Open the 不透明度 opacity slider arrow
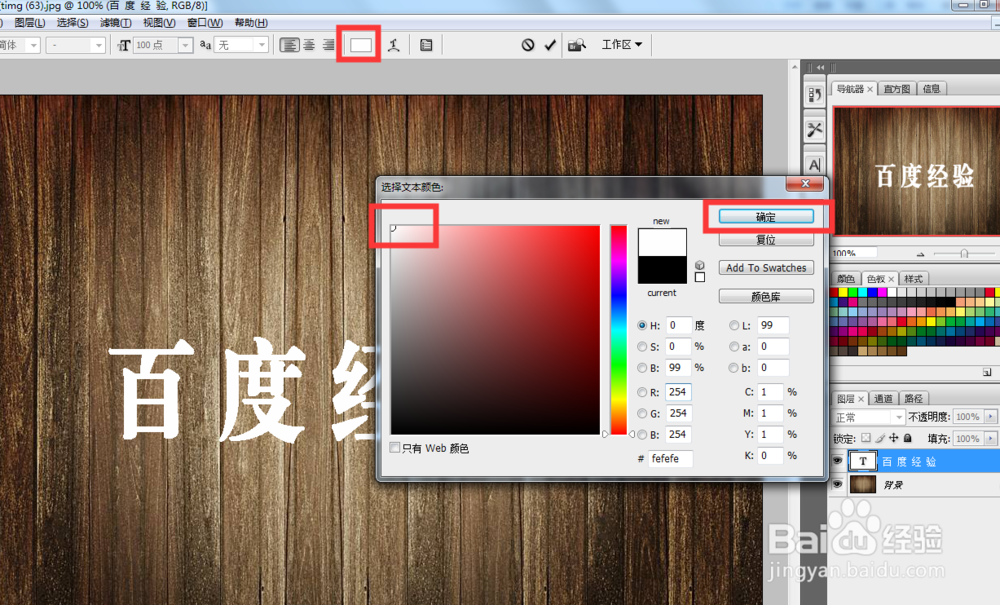The image size is (1000, 605). point(990,417)
